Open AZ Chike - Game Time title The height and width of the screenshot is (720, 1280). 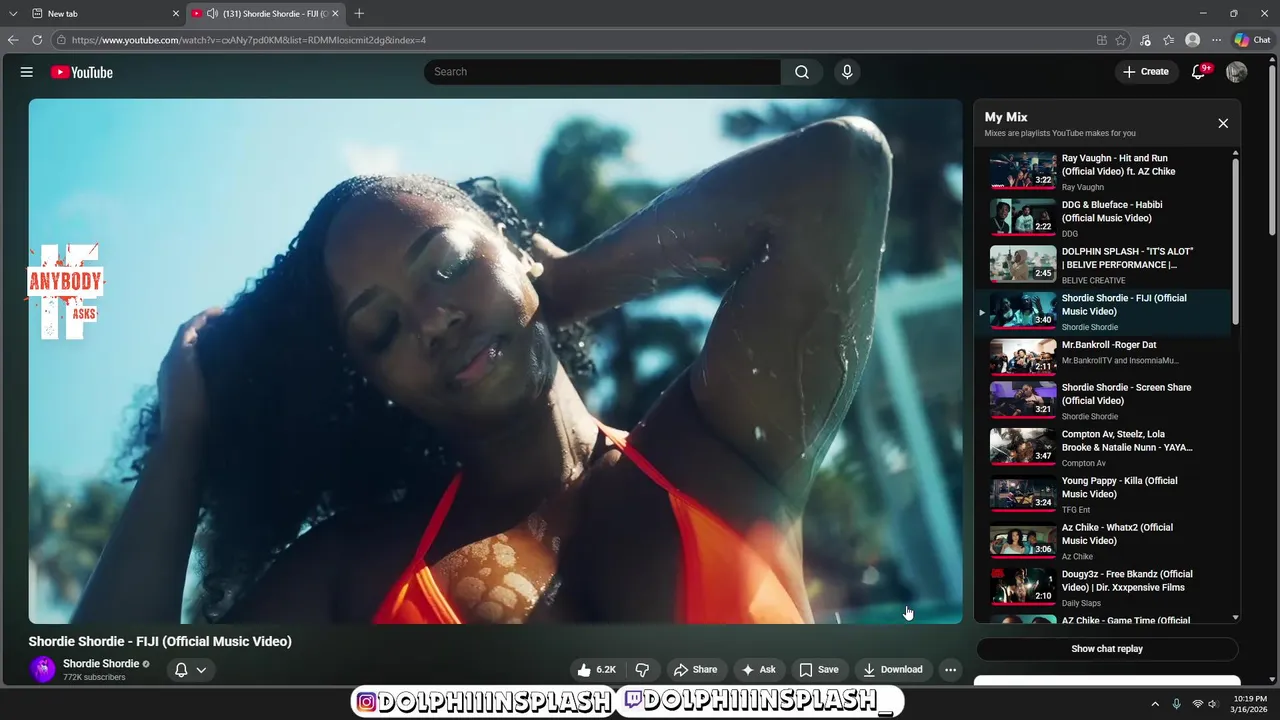[1126, 620]
